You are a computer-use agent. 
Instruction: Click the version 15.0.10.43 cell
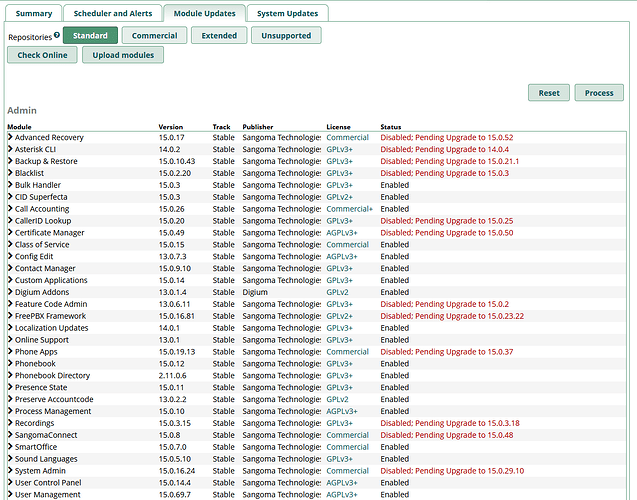click(177, 161)
